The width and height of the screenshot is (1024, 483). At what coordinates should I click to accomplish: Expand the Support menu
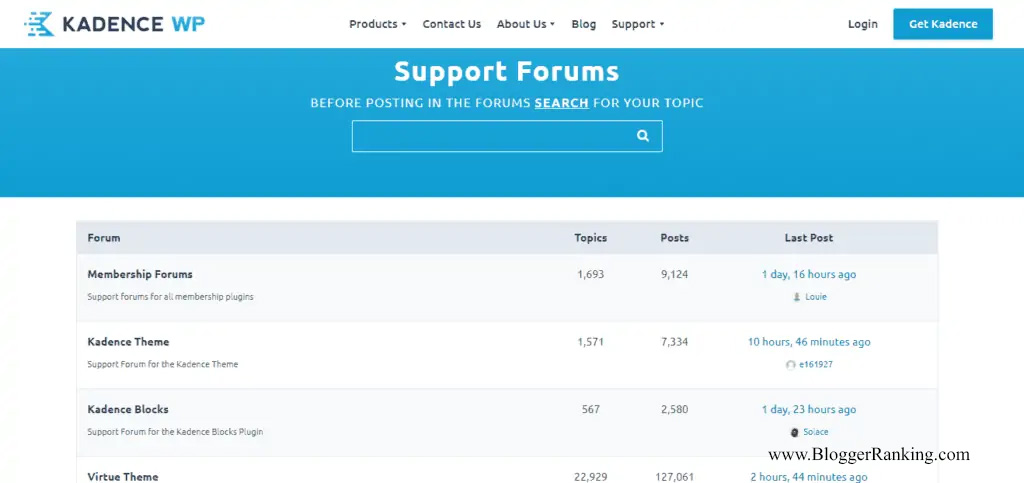pyautogui.click(x=637, y=24)
